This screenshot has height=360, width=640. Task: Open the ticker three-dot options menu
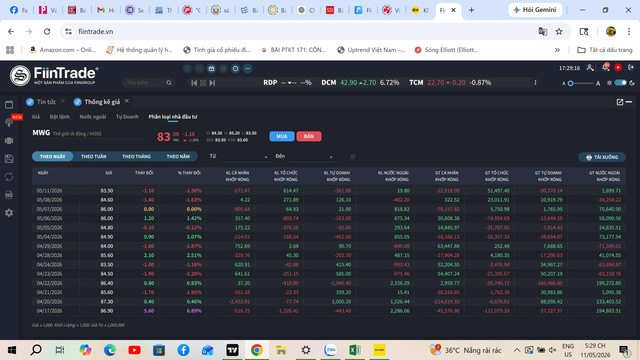(x=535, y=82)
